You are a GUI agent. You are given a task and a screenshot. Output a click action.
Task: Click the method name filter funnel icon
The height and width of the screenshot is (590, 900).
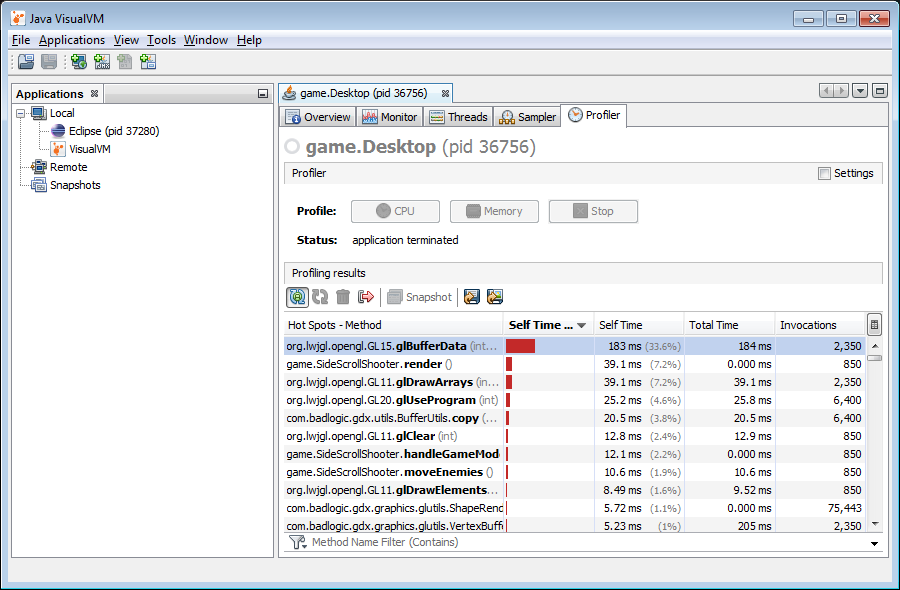coord(297,542)
